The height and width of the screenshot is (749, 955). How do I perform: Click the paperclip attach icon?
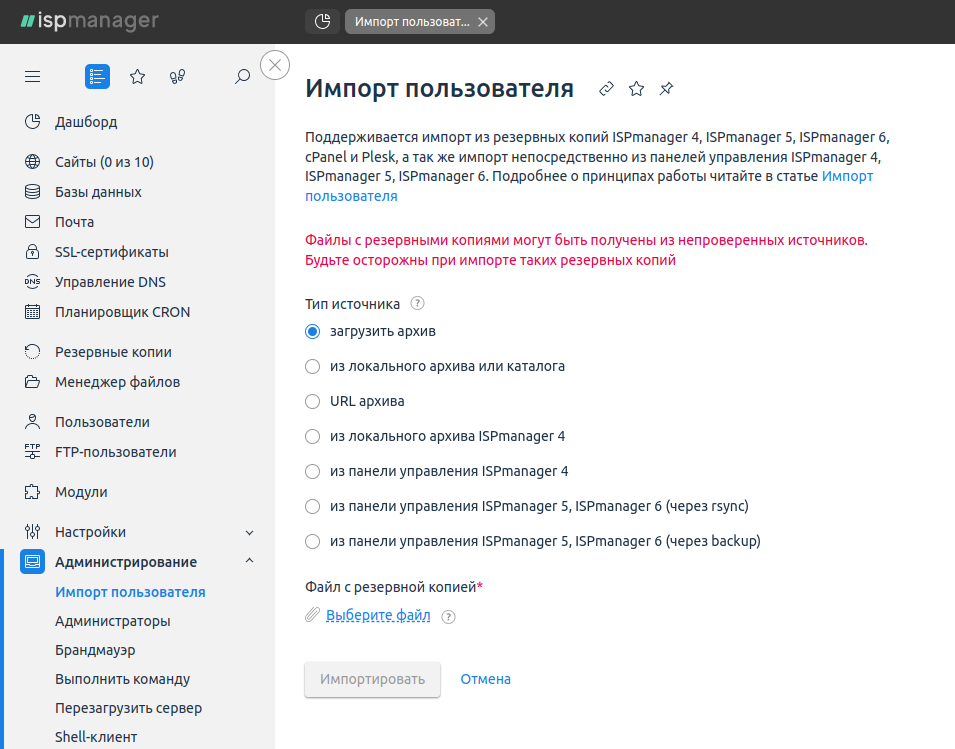pyautogui.click(x=312, y=615)
